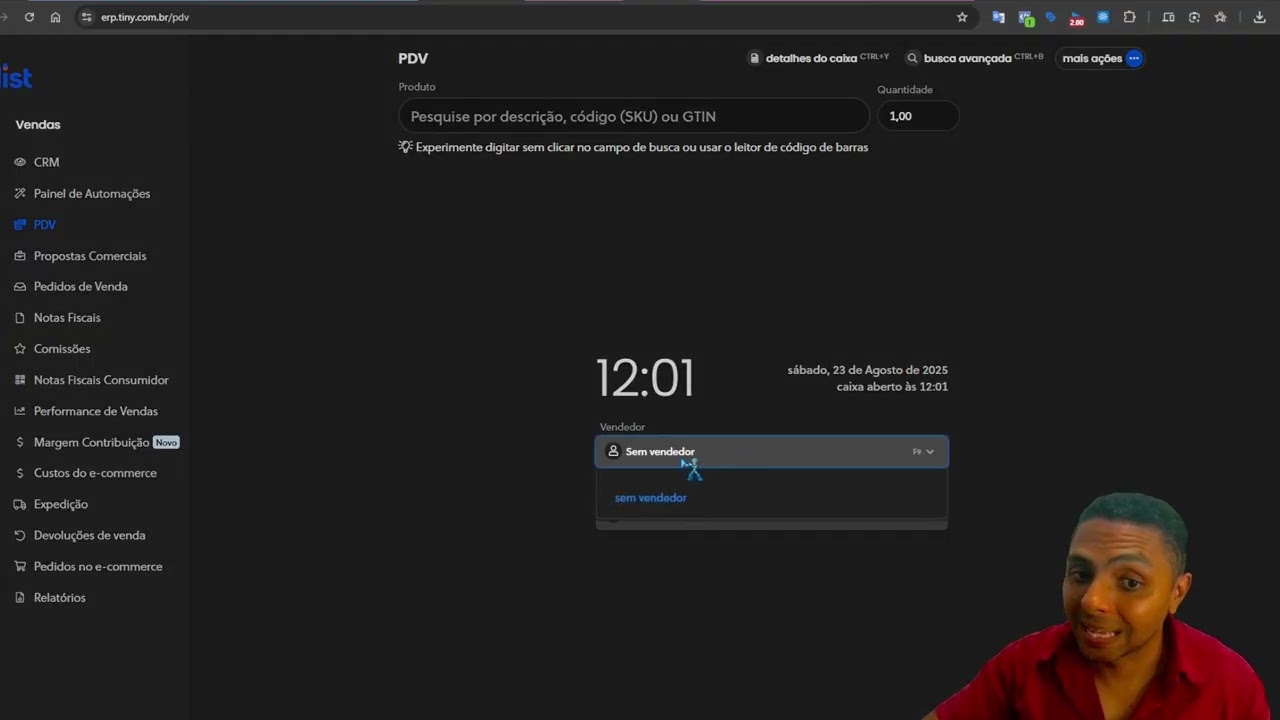This screenshot has width=1280, height=720.
Task: Click the wand icon for Painel de Automações
Action: pos(20,193)
